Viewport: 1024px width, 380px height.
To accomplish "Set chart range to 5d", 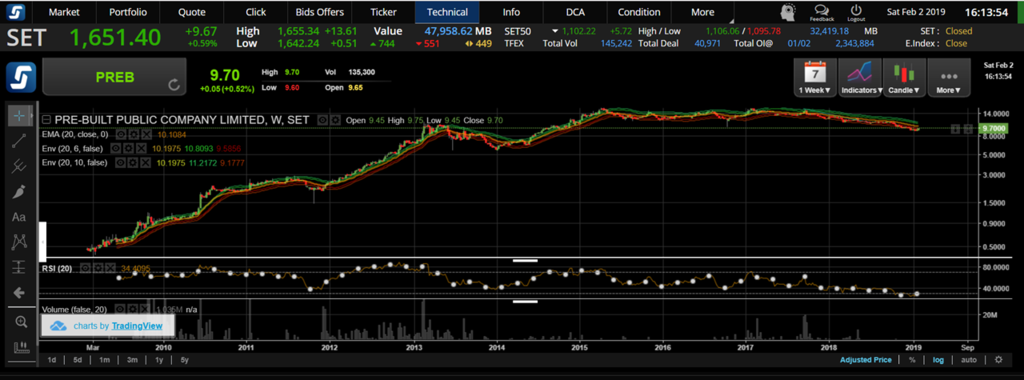I will pyautogui.click(x=77, y=360).
